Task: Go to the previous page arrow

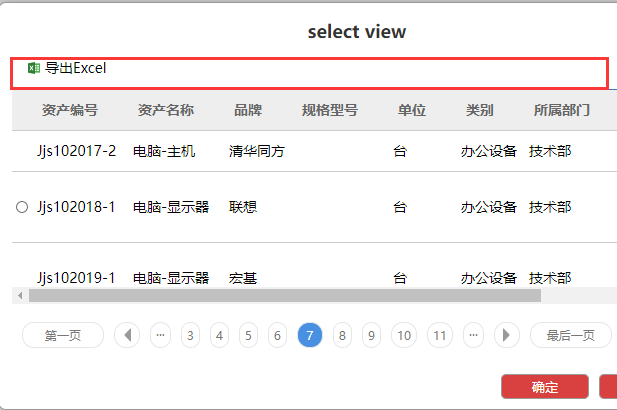Action: (x=126, y=335)
